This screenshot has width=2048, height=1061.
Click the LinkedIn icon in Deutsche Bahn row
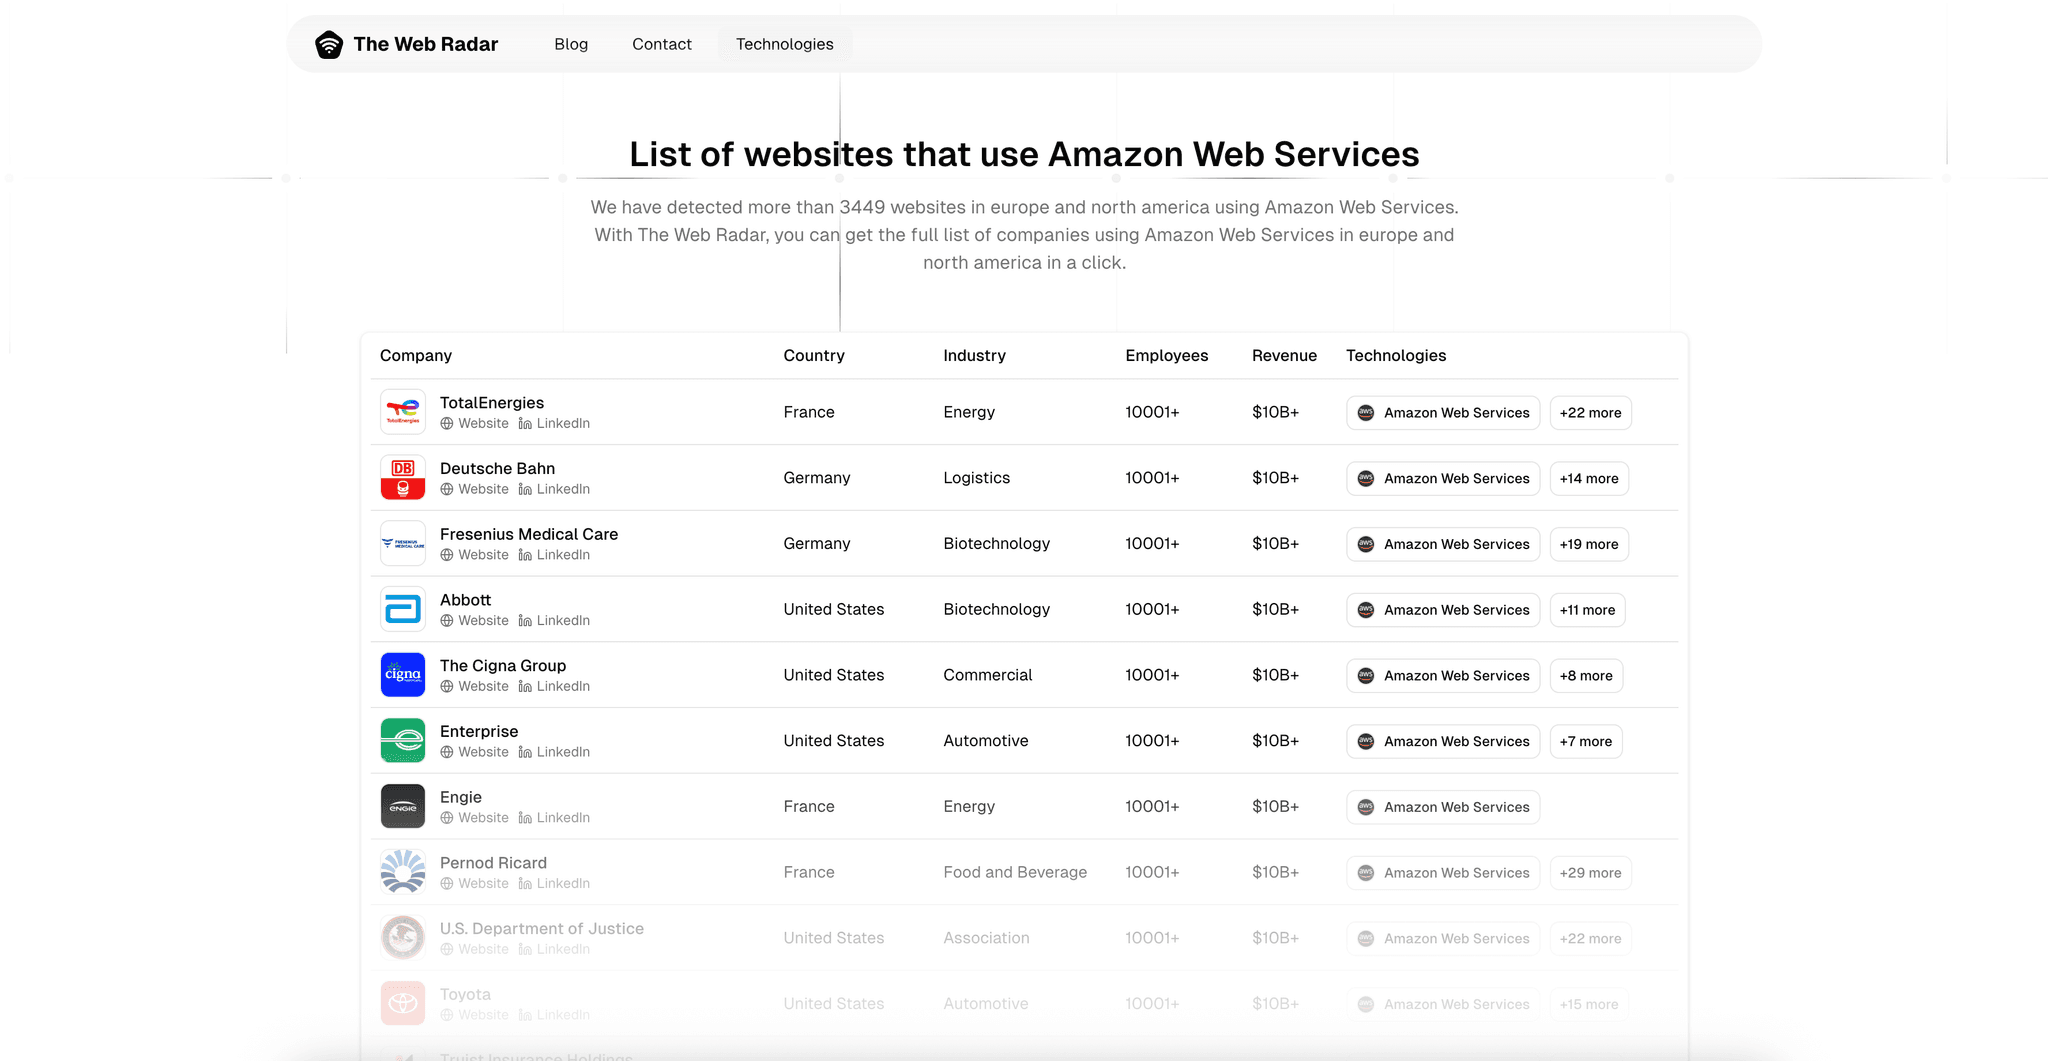pyautogui.click(x=525, y=490)
